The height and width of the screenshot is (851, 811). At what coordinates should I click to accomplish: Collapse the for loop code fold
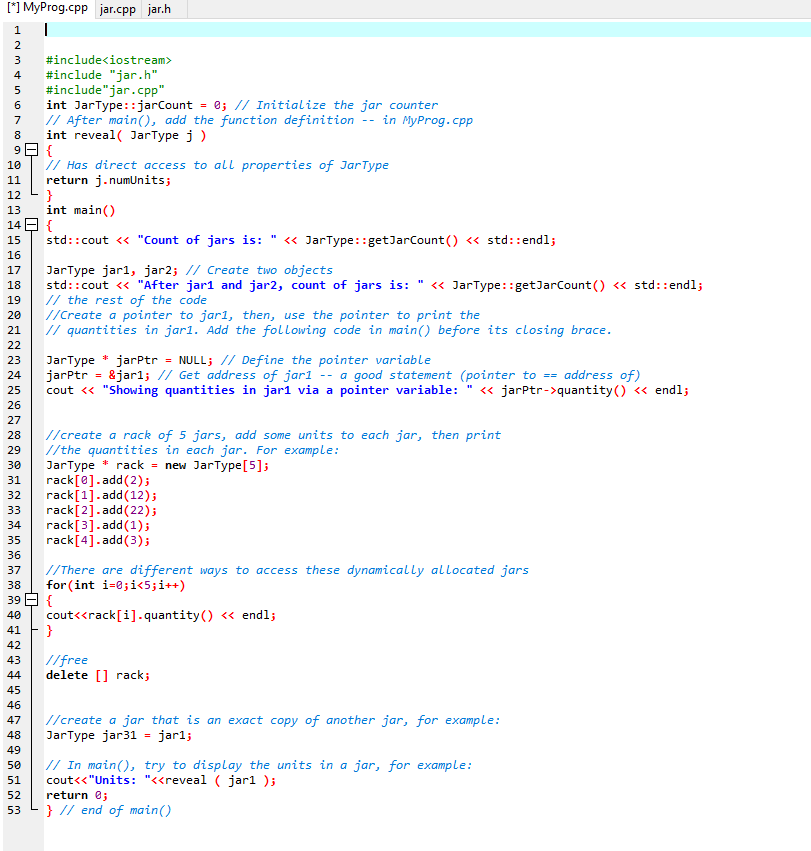[33, 599]
